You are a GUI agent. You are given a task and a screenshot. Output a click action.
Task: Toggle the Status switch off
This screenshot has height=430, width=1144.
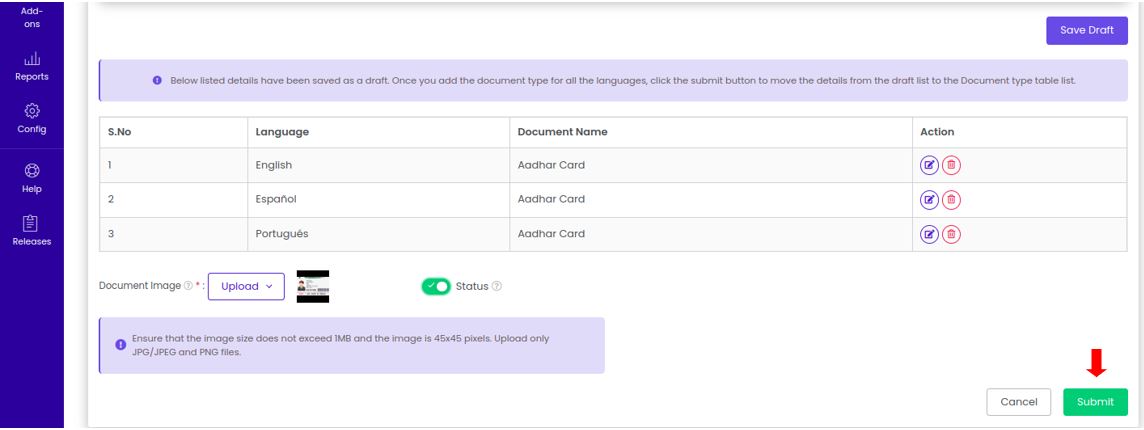(x=436, y=286)
